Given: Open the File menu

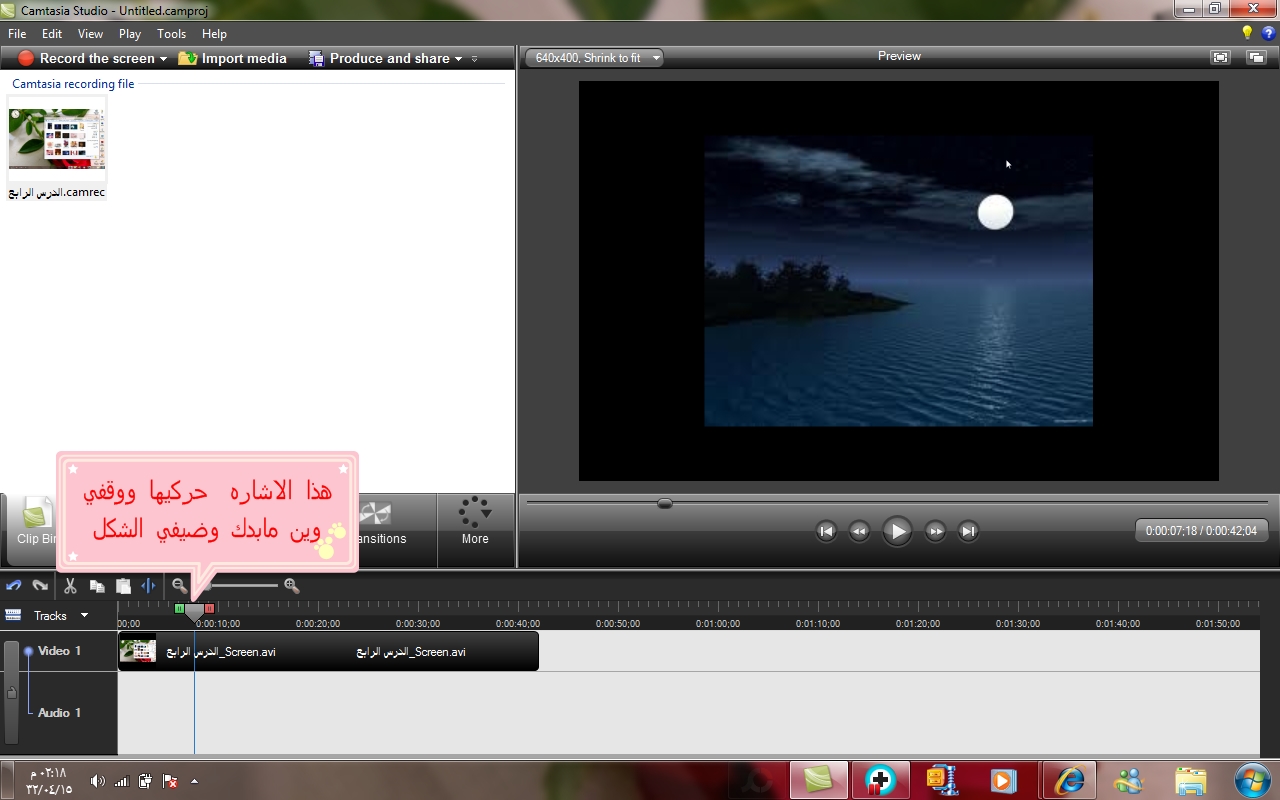Looking at the screenshot, I should [17, 34].
